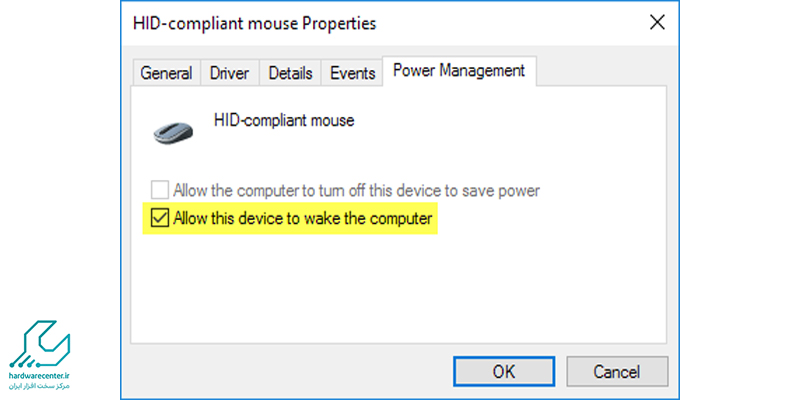Click the 'HID-compliant mouse Properties' title bar
Viewport: 800px width, 400px height.
point(383,23)
